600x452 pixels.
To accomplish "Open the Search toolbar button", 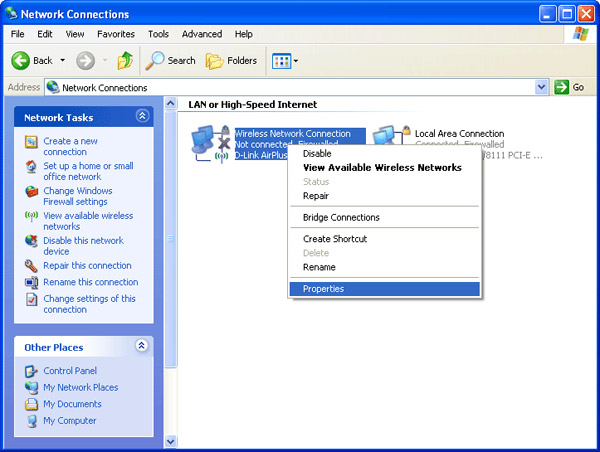I will tap(171, 61).
